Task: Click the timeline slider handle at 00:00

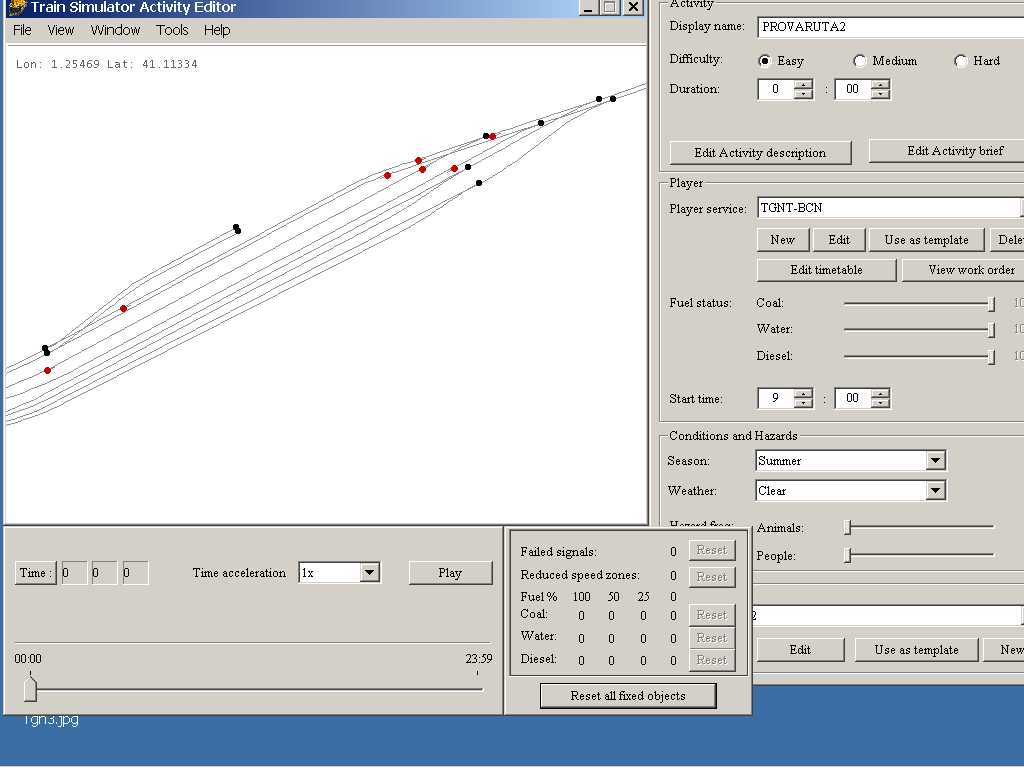Action: (x=30, y=689)
